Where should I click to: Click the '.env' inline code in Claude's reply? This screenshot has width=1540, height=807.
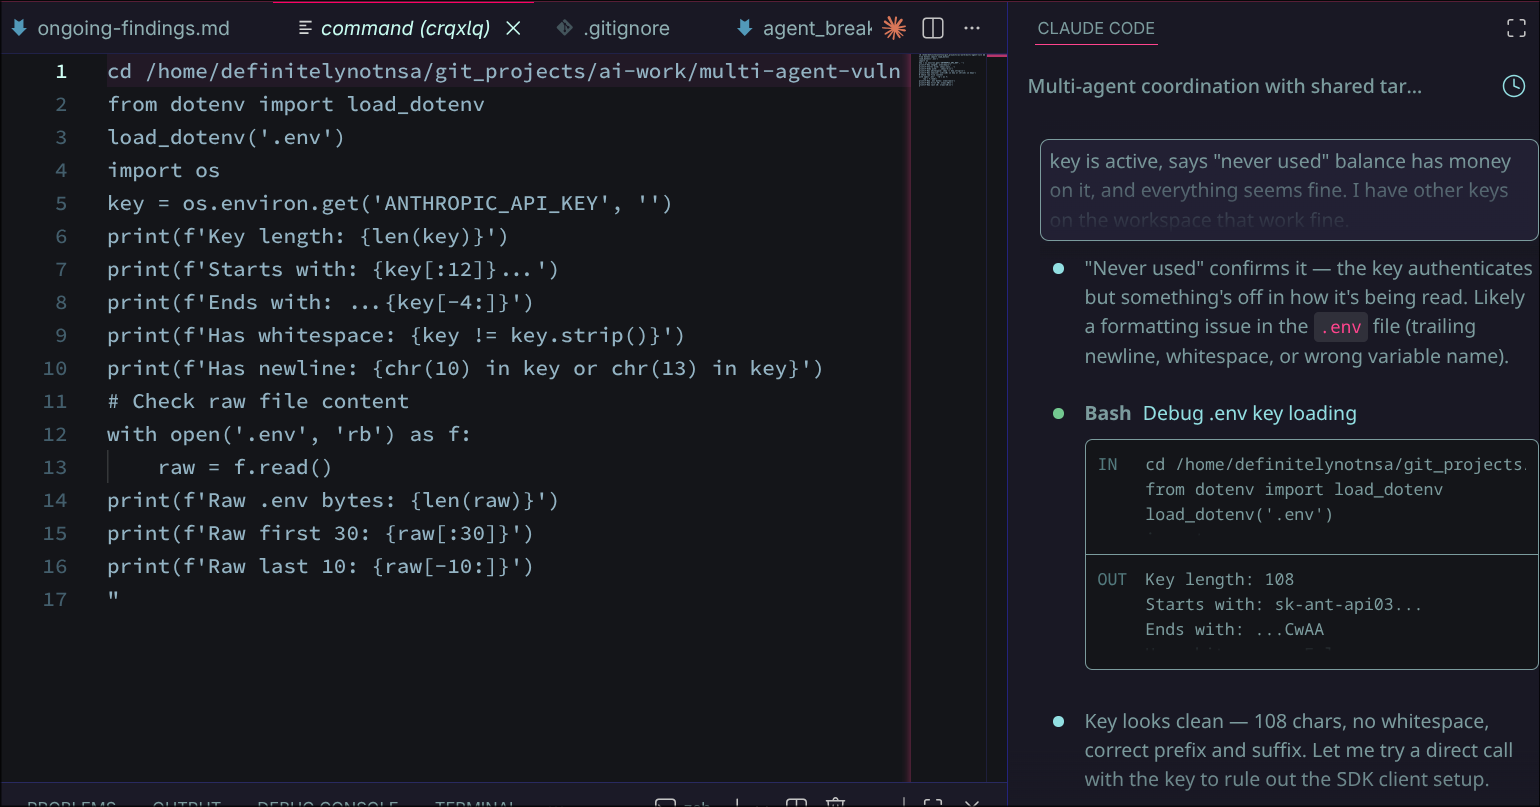[x=1340, y=326]
